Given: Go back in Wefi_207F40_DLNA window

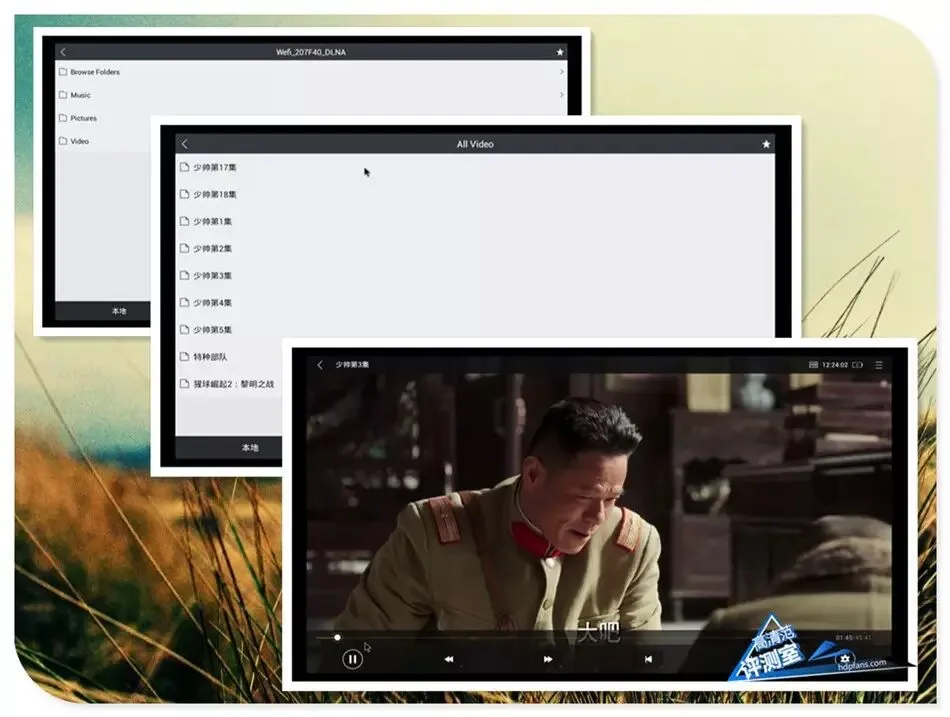Looking at the screenshot, I should [x=64, y=52].
